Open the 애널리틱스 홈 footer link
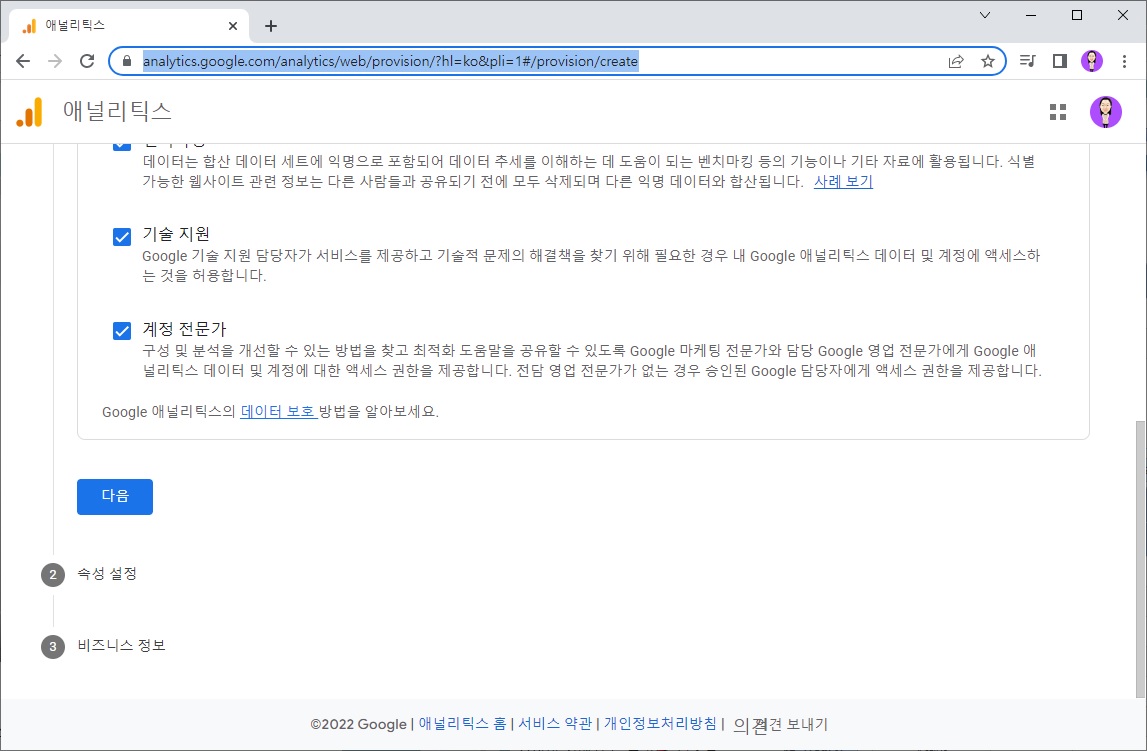 462,724
